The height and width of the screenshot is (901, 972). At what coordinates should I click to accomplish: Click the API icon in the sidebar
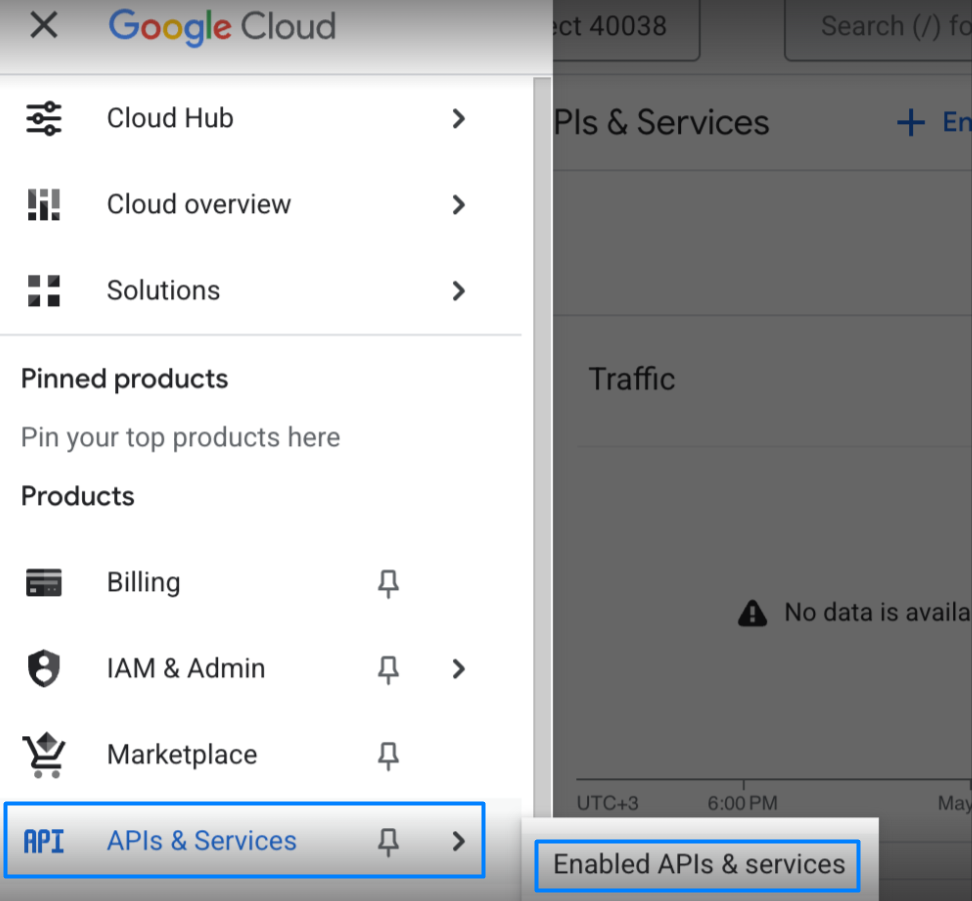(43, 841)
